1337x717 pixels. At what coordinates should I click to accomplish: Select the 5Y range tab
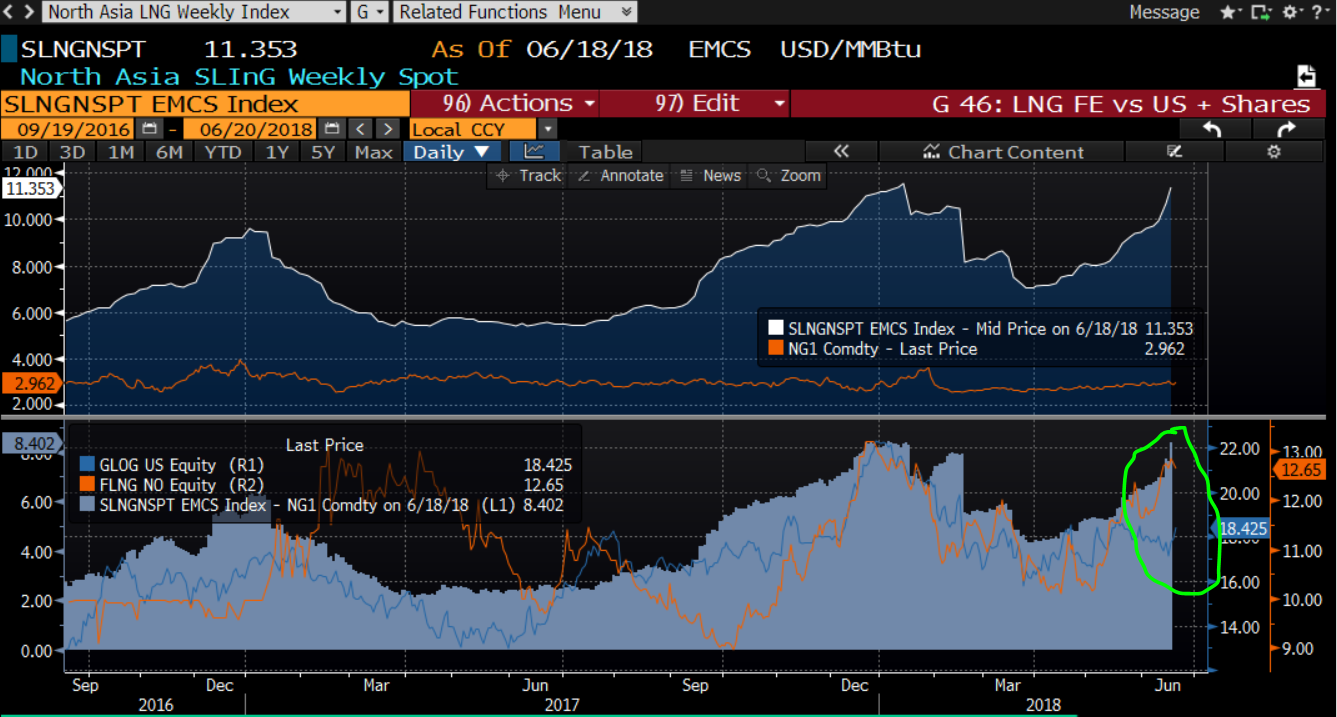tap(324, 152)
